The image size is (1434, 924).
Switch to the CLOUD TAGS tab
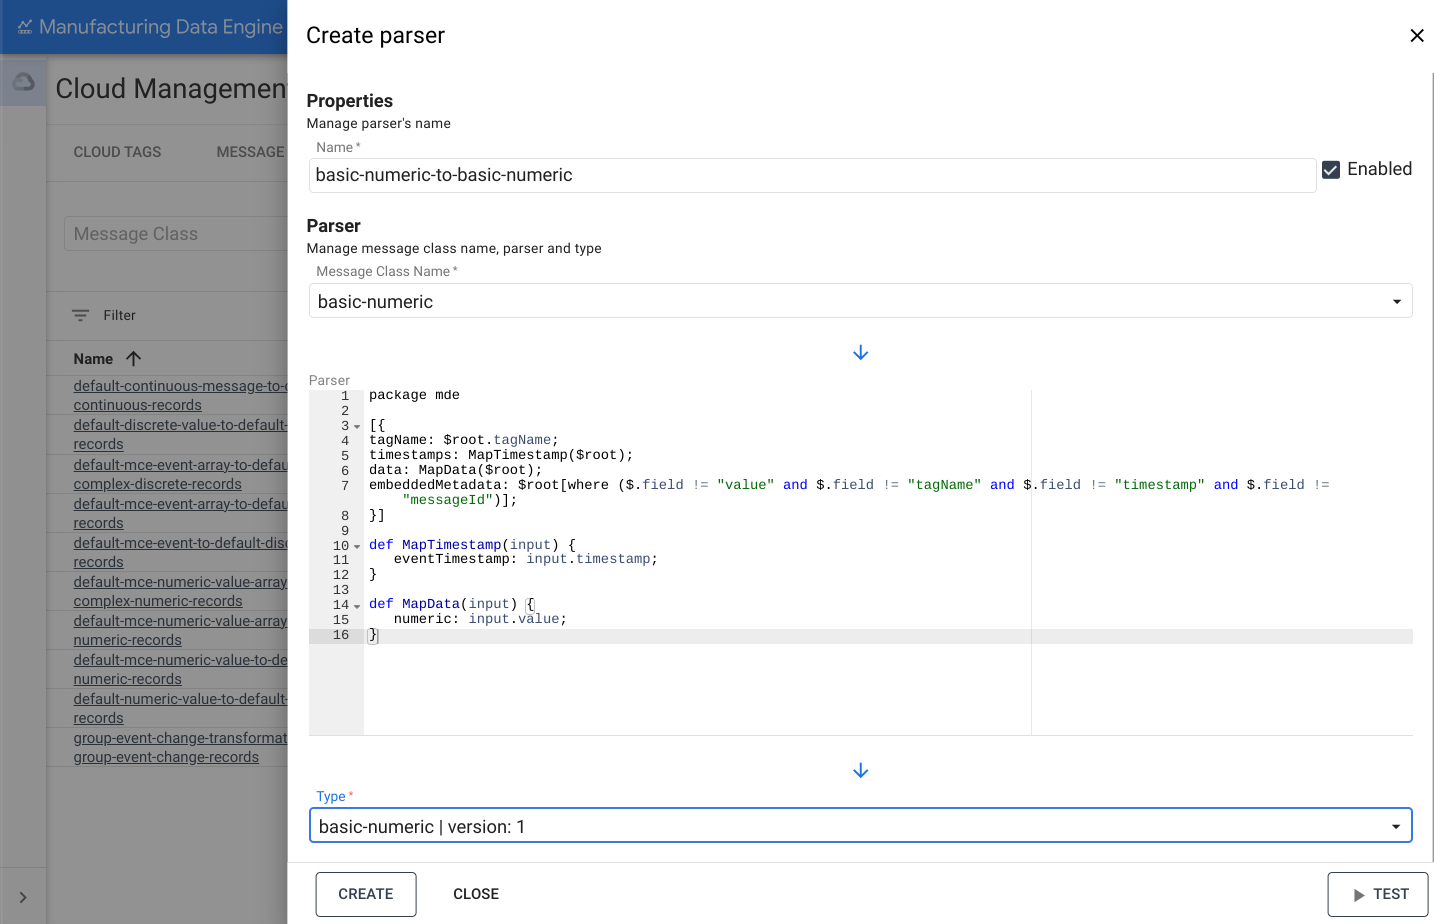click(x=117, y=152)
